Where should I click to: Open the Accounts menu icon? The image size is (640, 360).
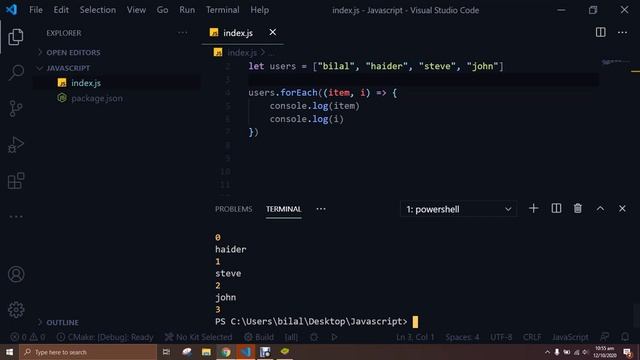click(16, 274)
